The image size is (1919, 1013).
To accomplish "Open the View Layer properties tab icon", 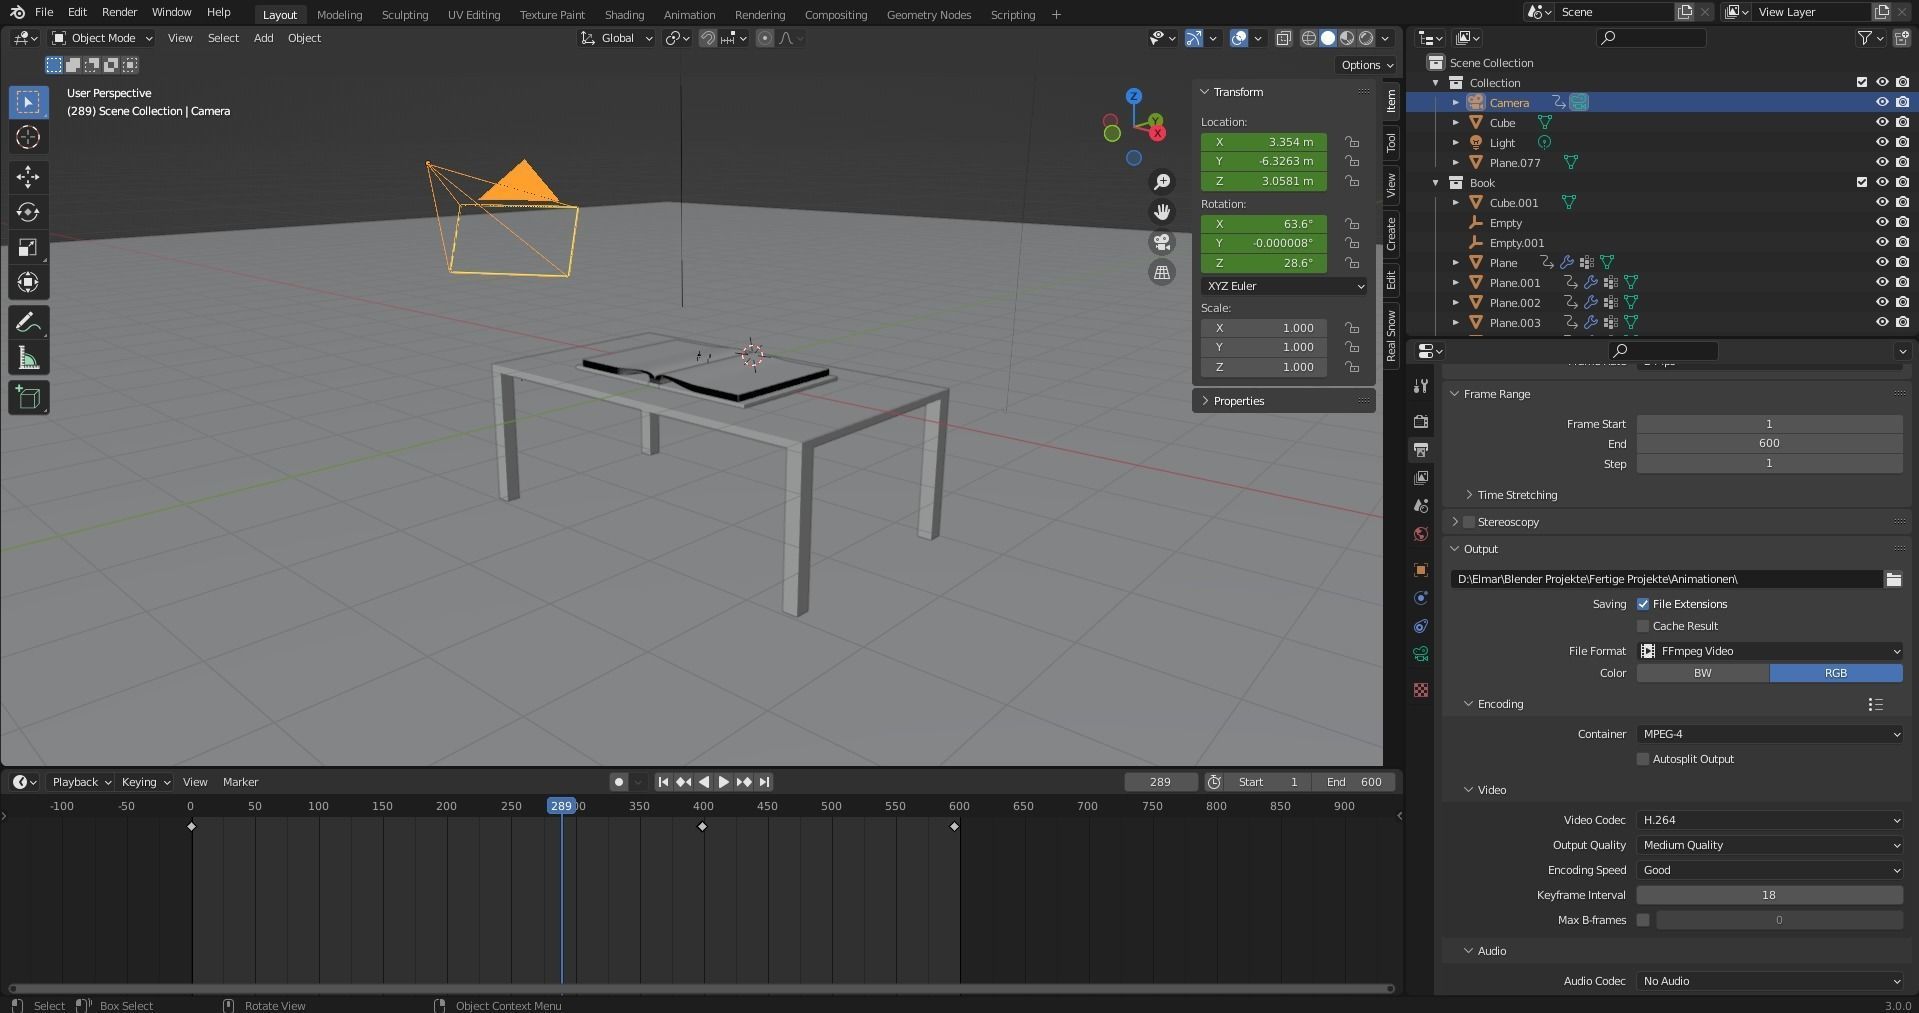I will click(1421, 478).
